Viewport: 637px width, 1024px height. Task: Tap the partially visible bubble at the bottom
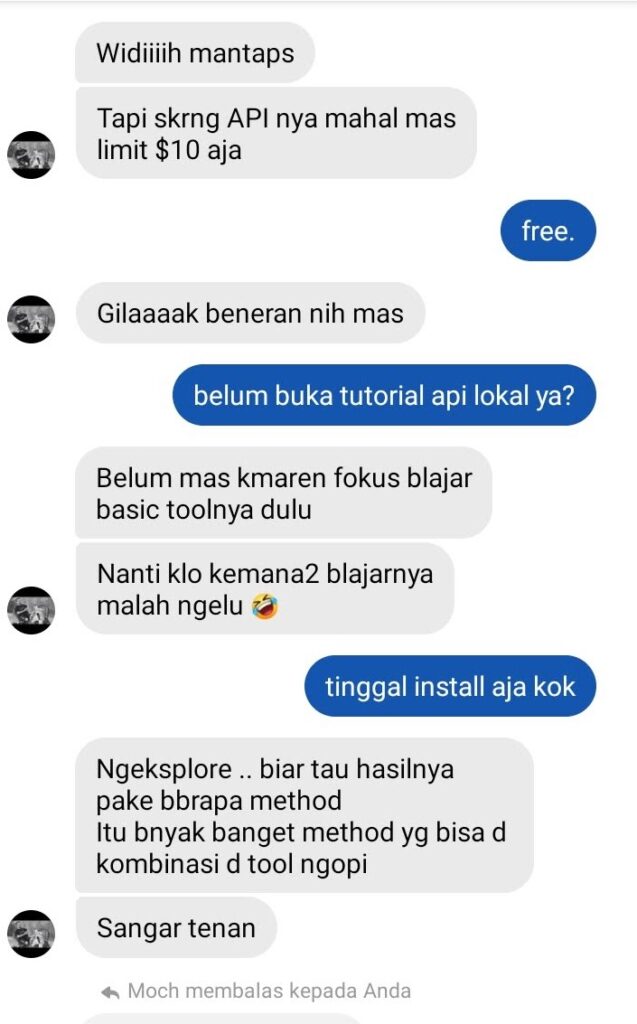point(222,1019)
